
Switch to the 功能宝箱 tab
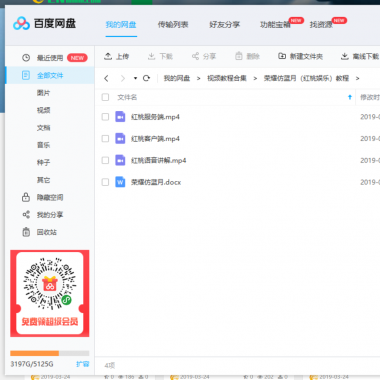coord(275,24)
